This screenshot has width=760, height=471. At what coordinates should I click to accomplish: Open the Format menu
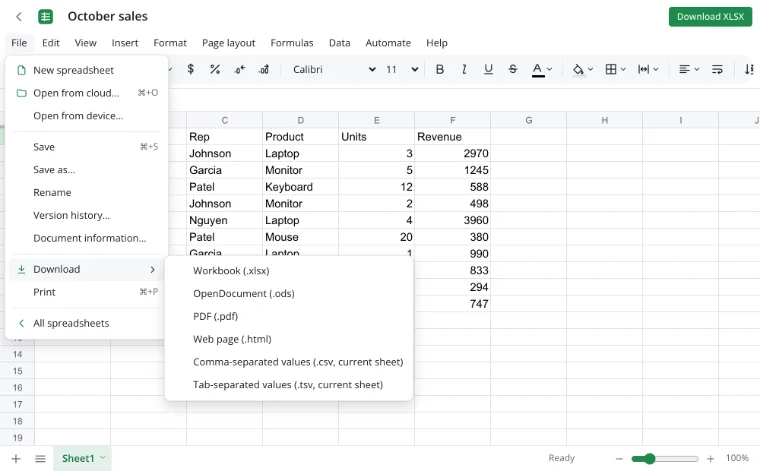[x=170, y=43]
